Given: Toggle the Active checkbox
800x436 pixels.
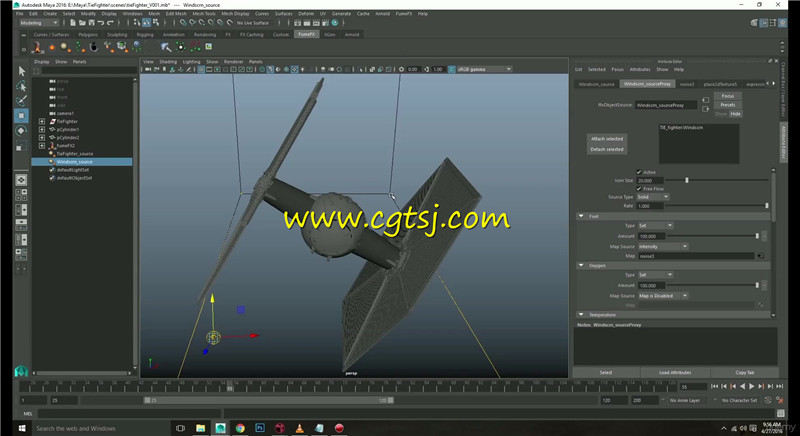Looking at the screenshot, I should 639,172.
